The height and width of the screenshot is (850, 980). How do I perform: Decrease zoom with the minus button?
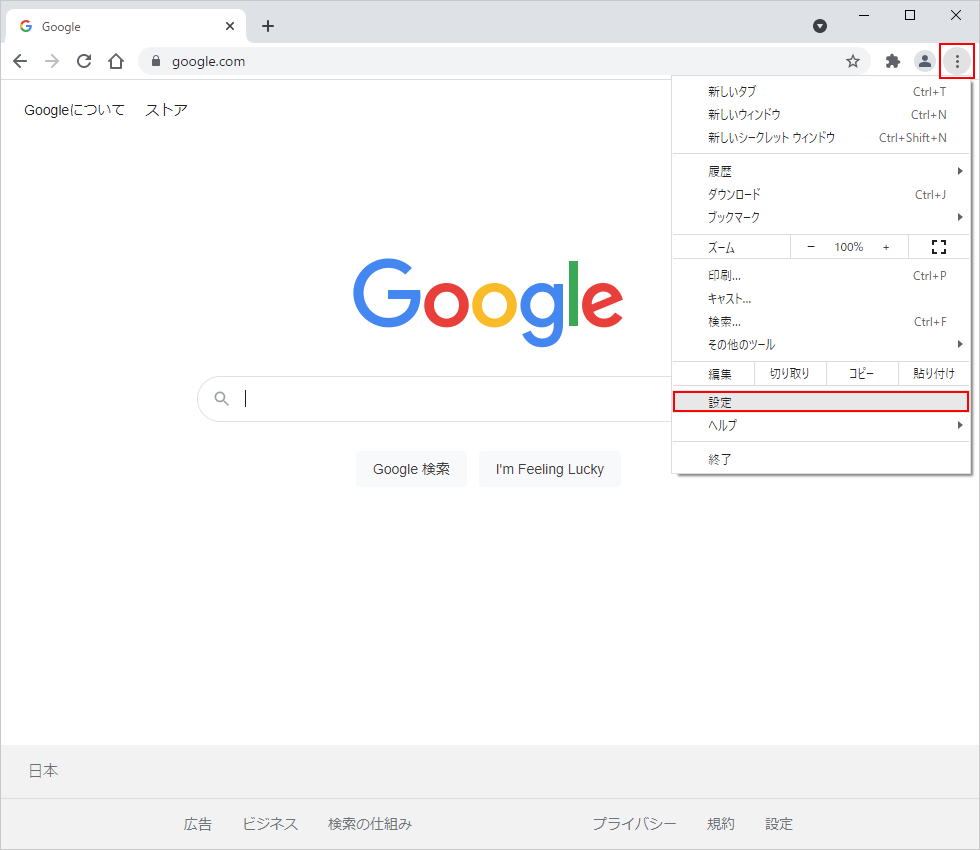[x=811, y=247]
